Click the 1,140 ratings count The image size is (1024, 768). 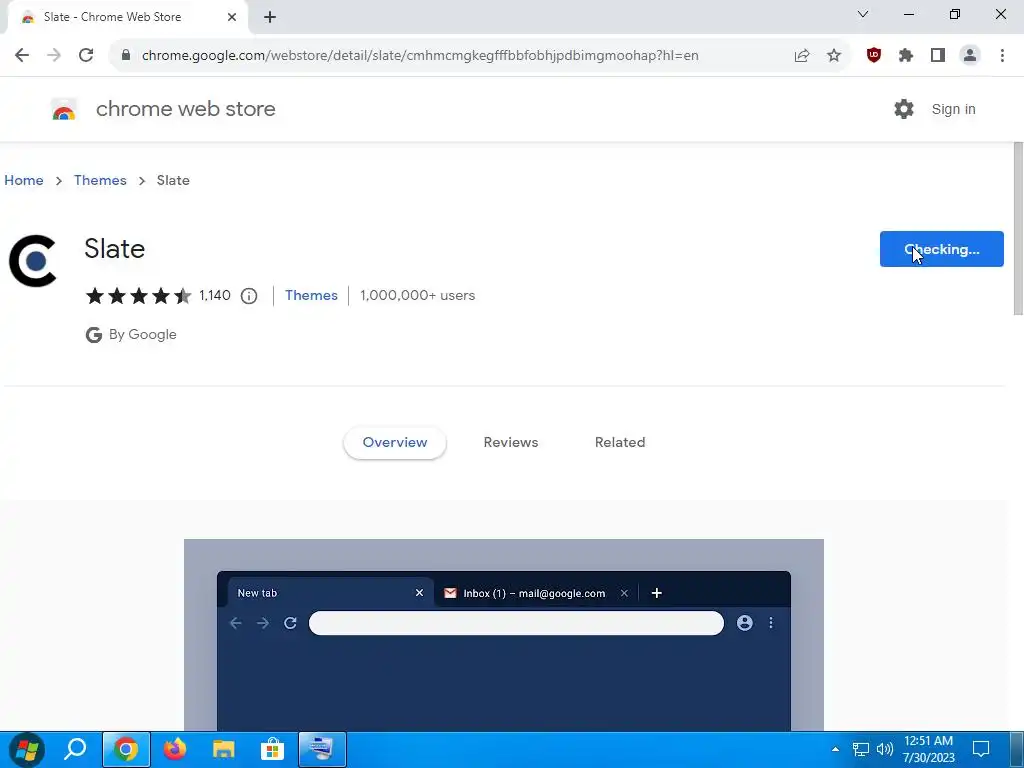click(x=215, y=296)
